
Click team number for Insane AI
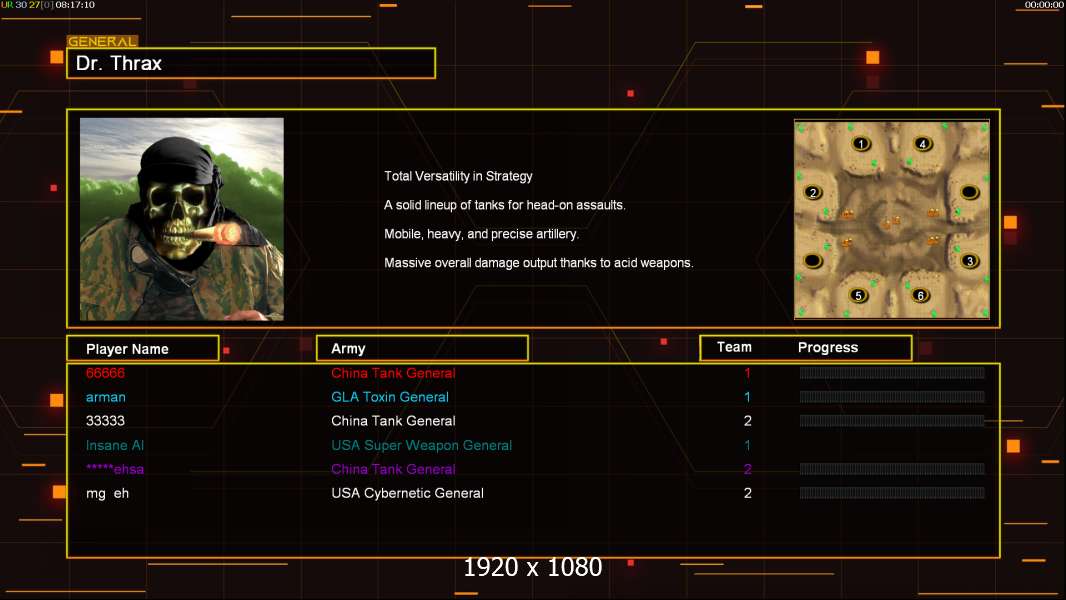747,445
